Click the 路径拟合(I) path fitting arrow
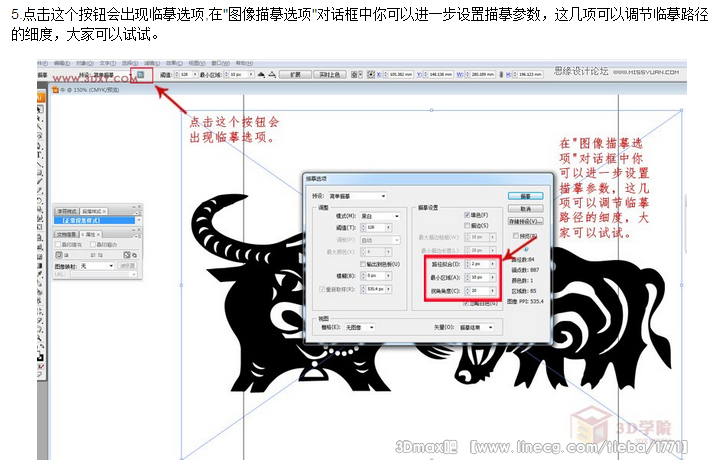 [492, 264]
